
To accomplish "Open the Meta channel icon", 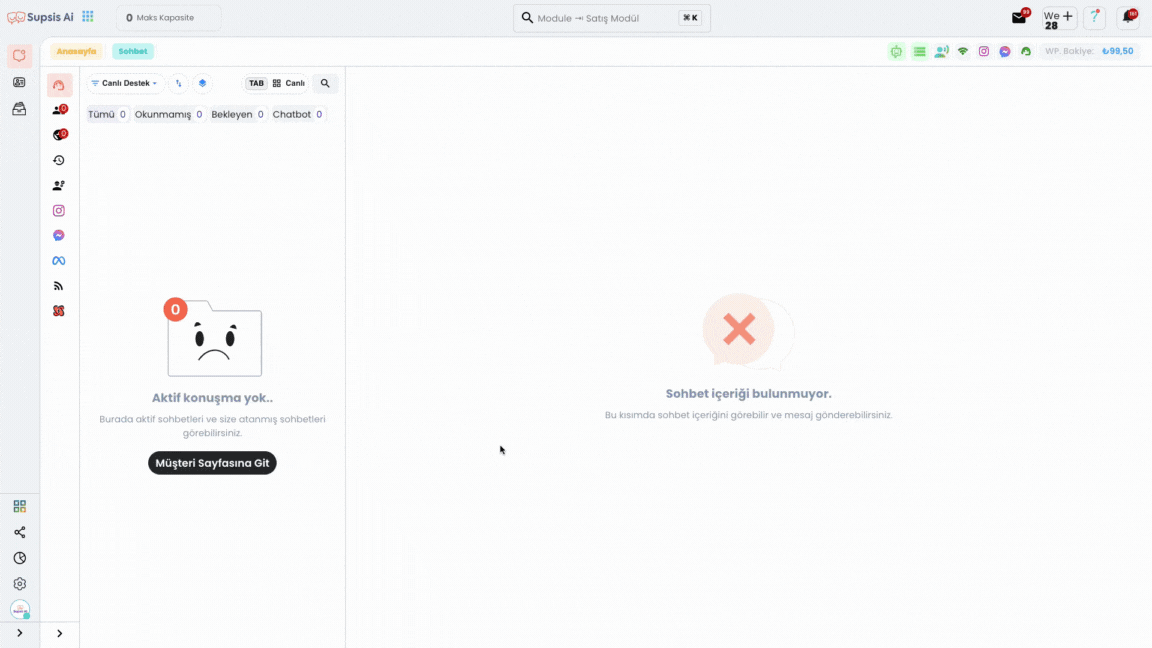I will coord(59,261).
